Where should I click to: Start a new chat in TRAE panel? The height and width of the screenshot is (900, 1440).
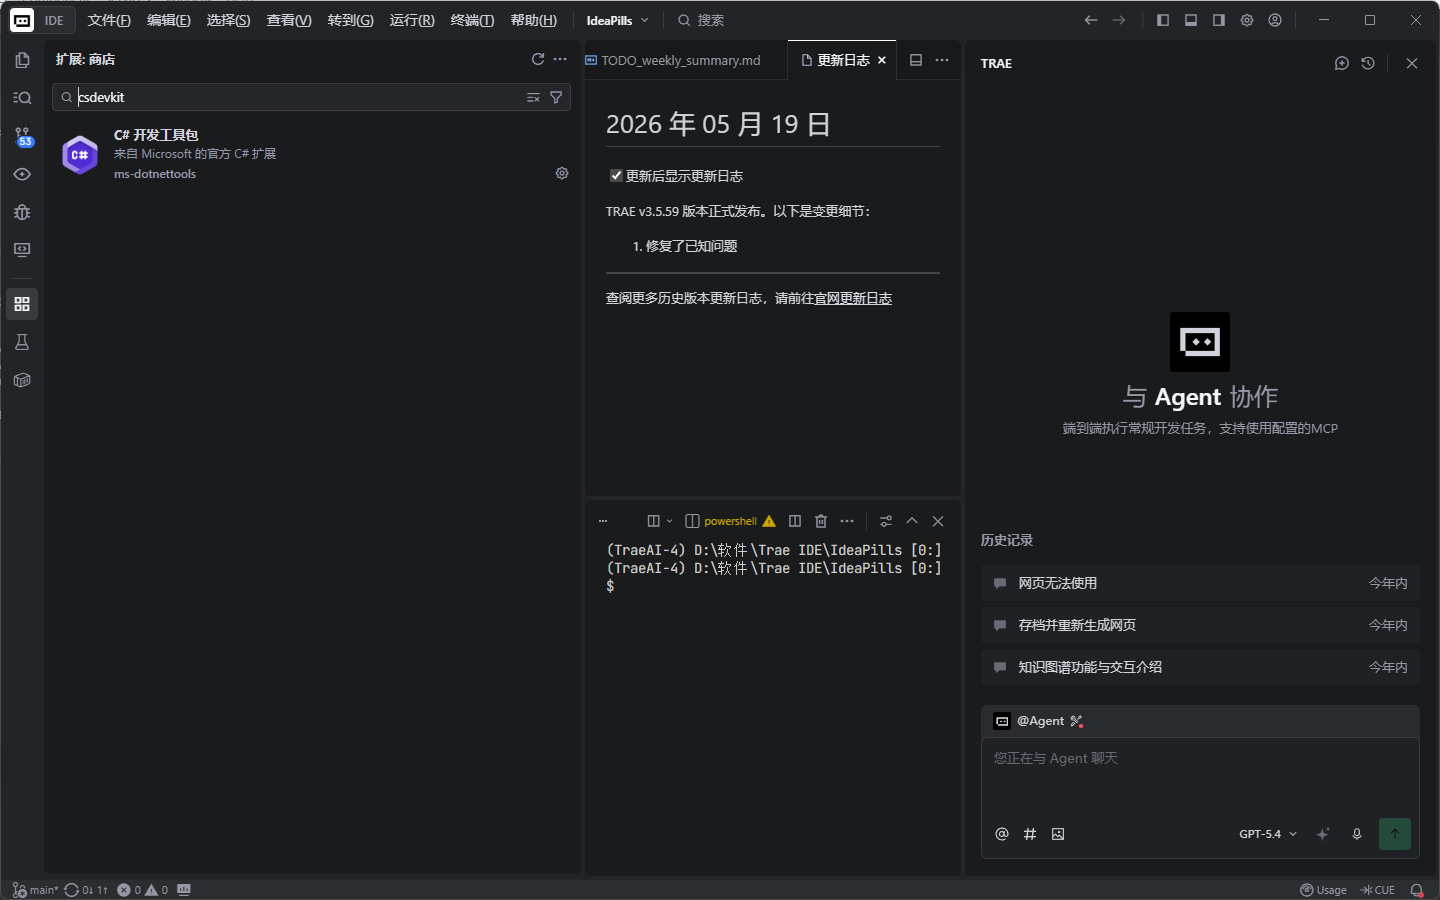(x=1342, y=63)
